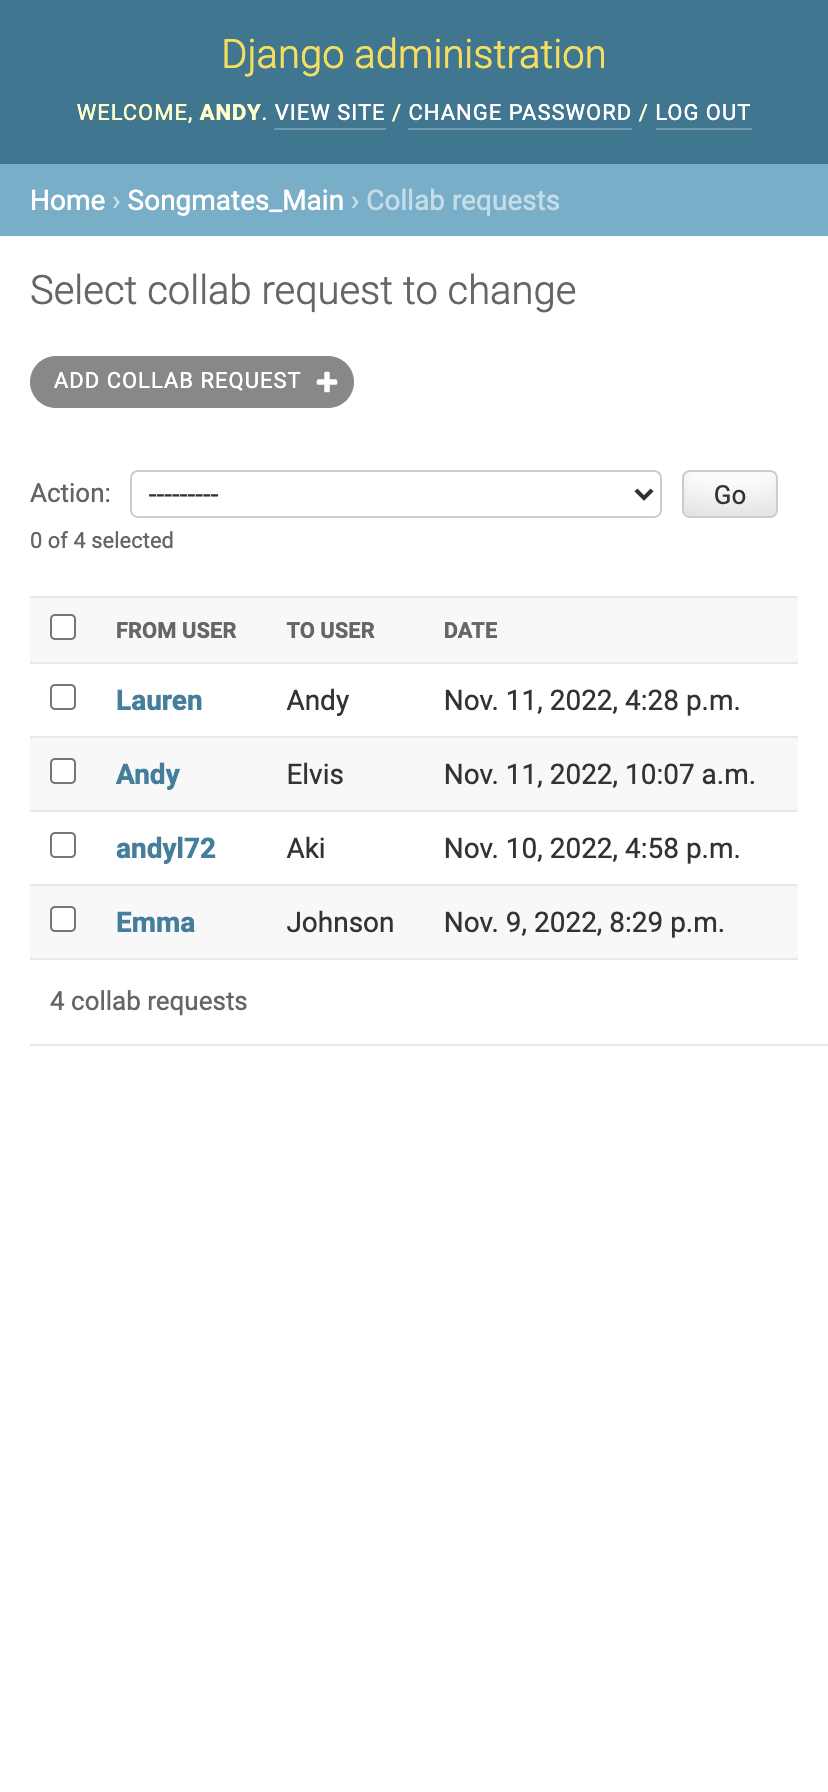Screen dimensions: 828x1792
Task: Tick the andyl72 row checkbox
Action: click(63, 845)
